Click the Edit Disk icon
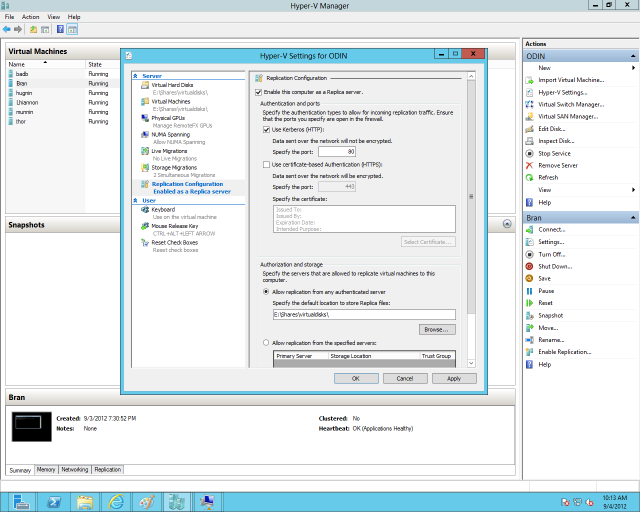The width and height of the screenshot is (640, 512). coord(529,129)
